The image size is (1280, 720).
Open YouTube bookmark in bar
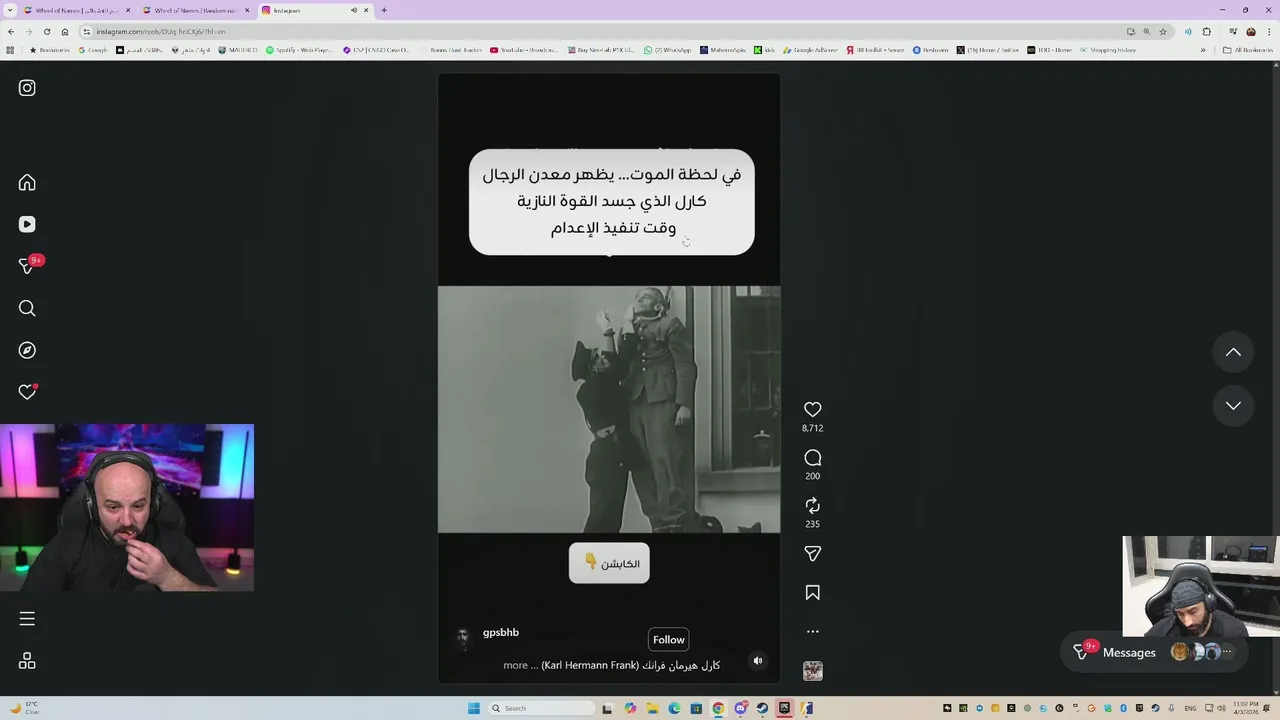[525, 50]
